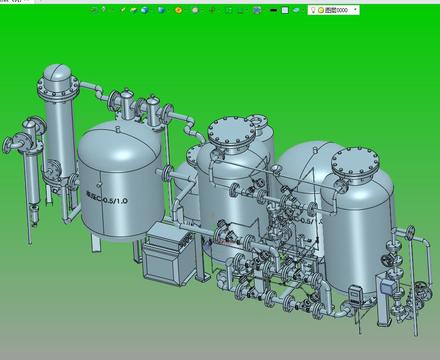Click the blue sphere display icon
This screenshot has height=360, width=440.
coord(144,10)
